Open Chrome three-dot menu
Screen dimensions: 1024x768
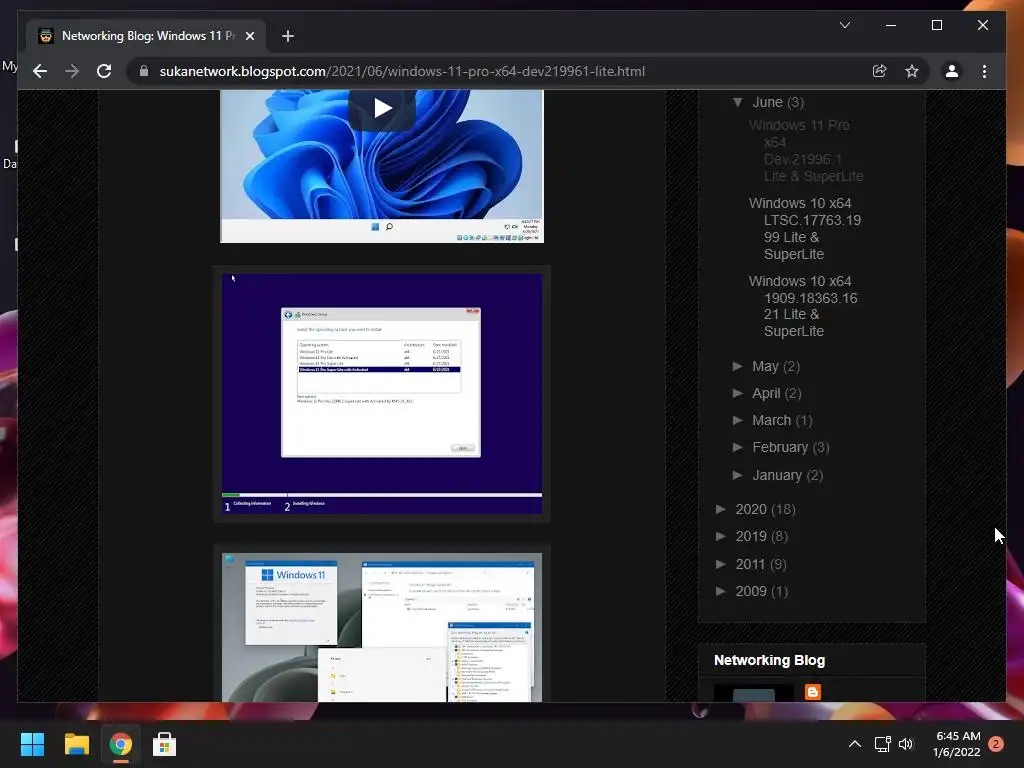(984, 71)
